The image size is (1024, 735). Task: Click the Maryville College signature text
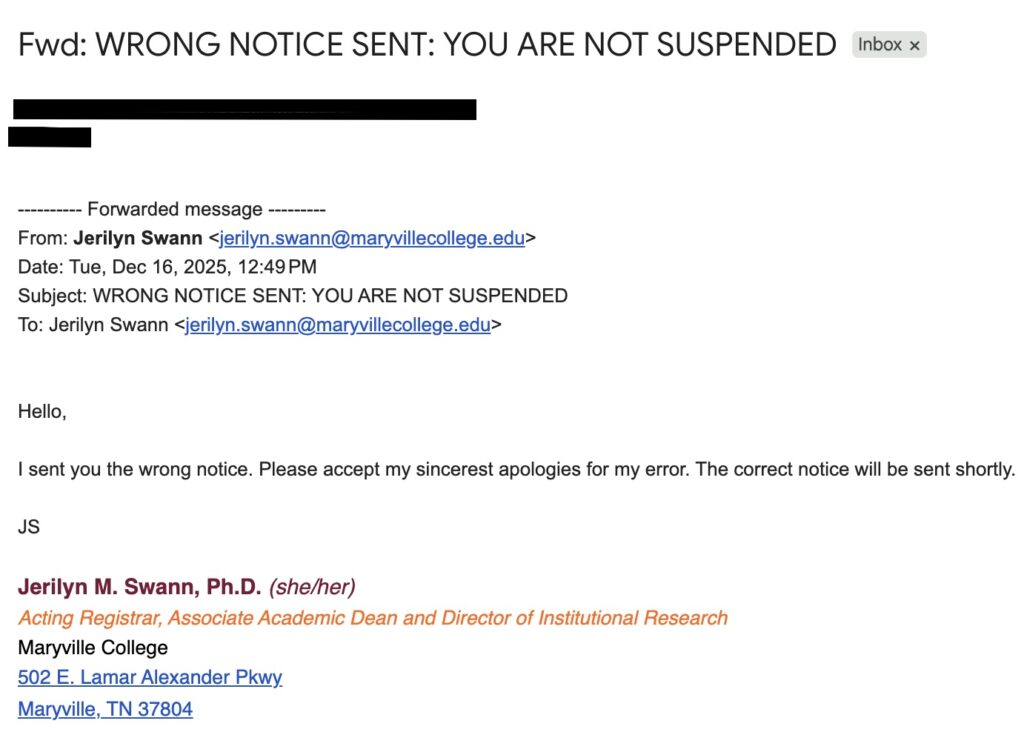point(93,647)
